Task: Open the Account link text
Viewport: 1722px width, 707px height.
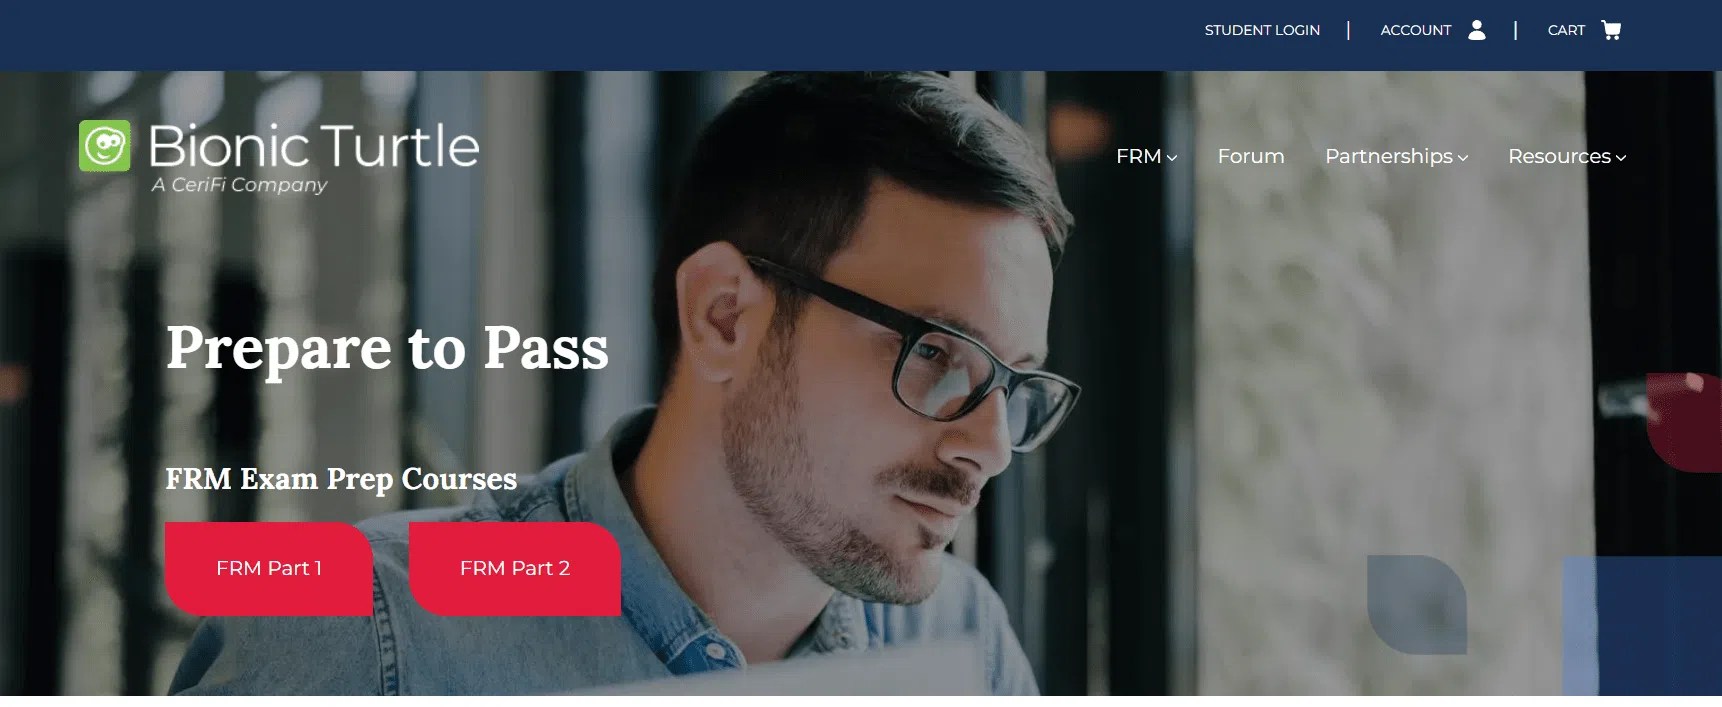Action: click(1415, 30)
